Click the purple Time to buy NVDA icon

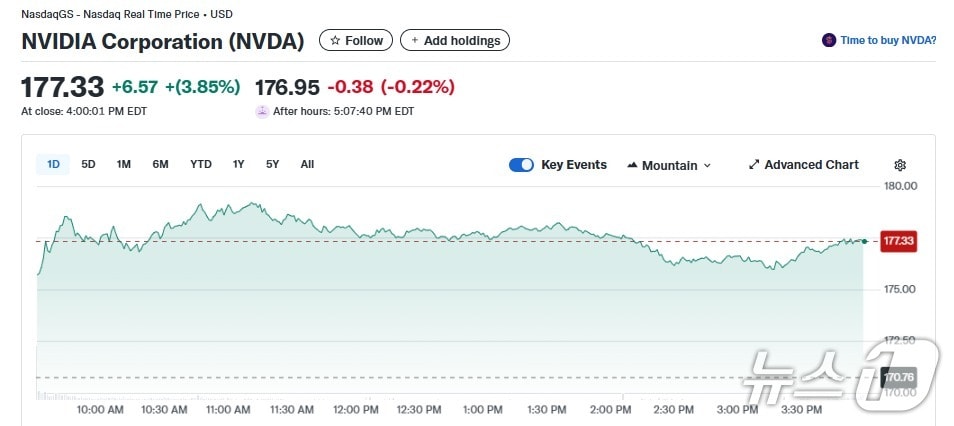point(828,40)
